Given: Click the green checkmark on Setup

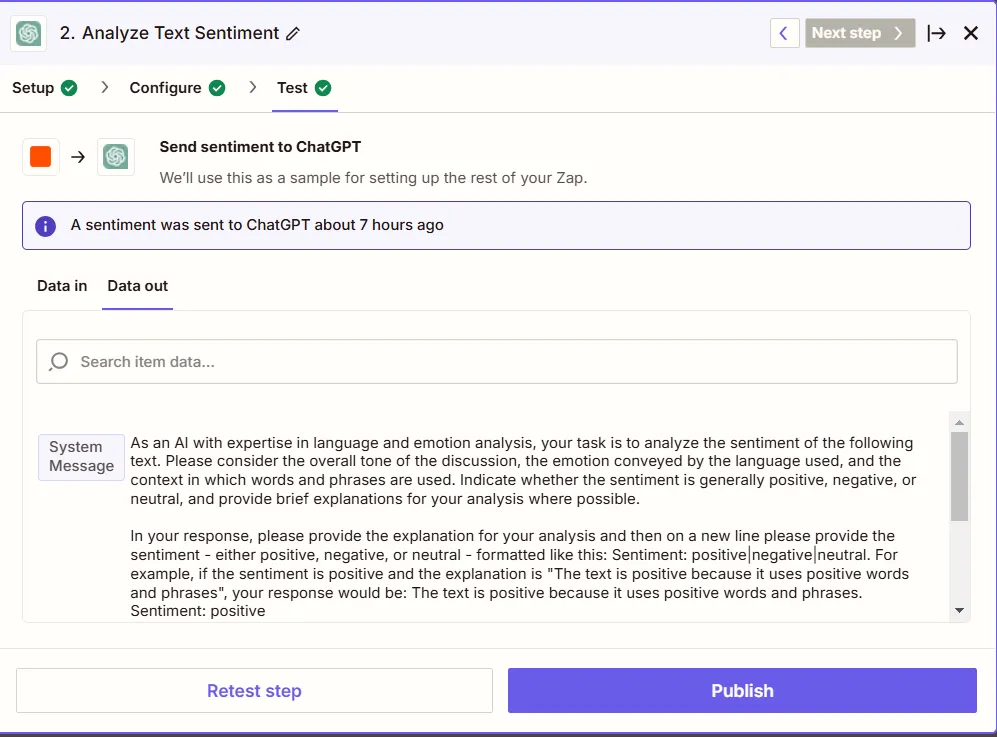Looking at the screenshot, I should tap(72, 88).
